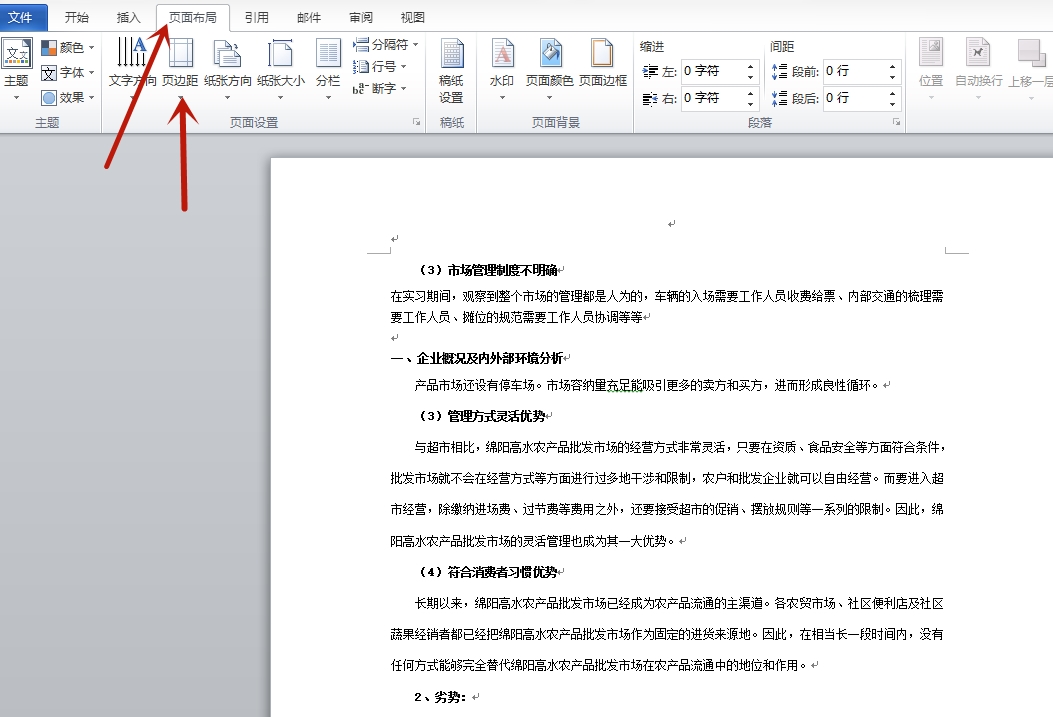The height and width of the screenshot is (717, 1053).
Task: Click the 纸张大小 paper size icon
Action: coord(280,52)
